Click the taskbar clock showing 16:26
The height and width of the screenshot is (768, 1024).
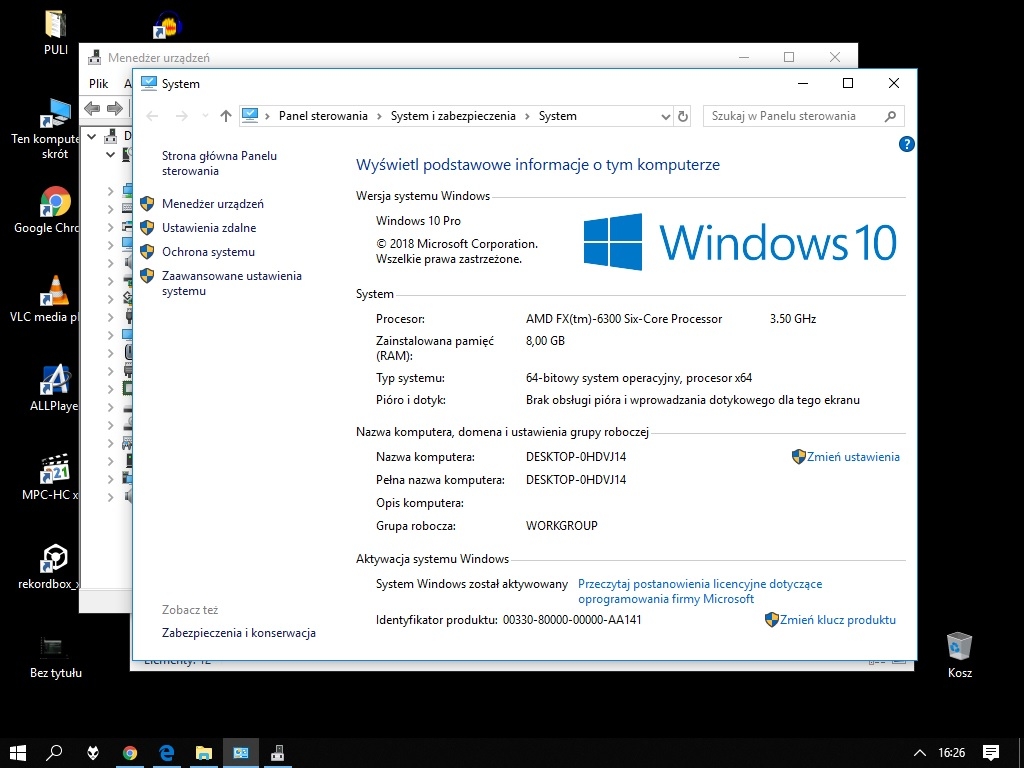point(952,753)
